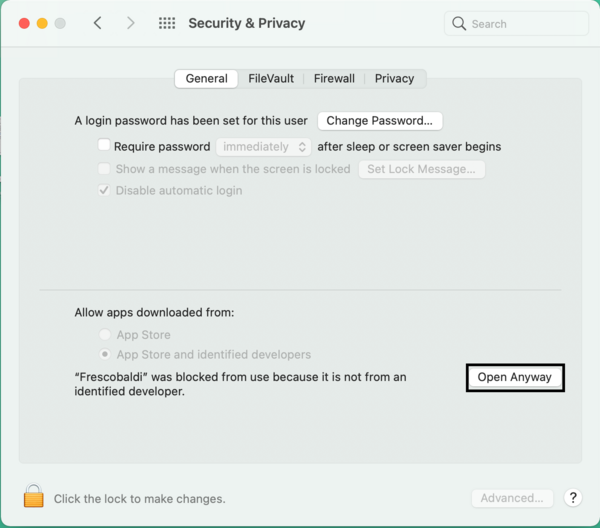Select the App Store radio button
600x528 pixels.
pos(104,335)
